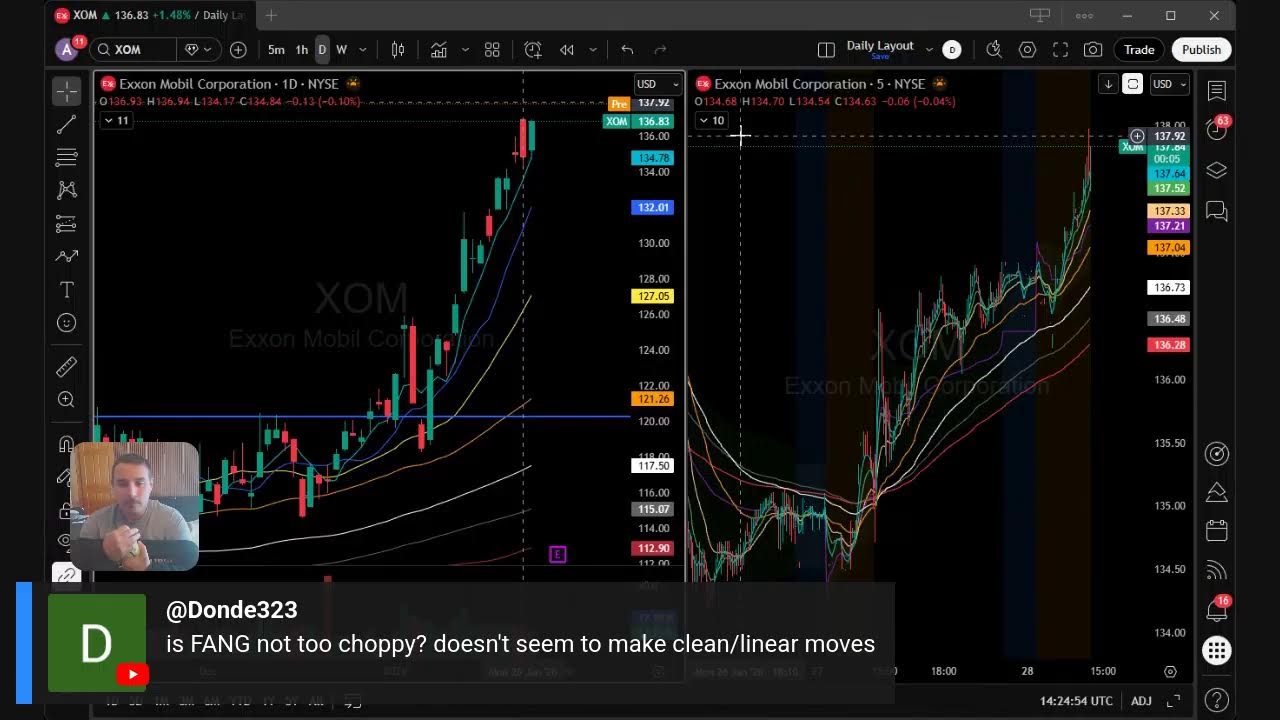1280x720 pixels.
Task: Select layout grid setup icon
Action: [x=826, y=49]
